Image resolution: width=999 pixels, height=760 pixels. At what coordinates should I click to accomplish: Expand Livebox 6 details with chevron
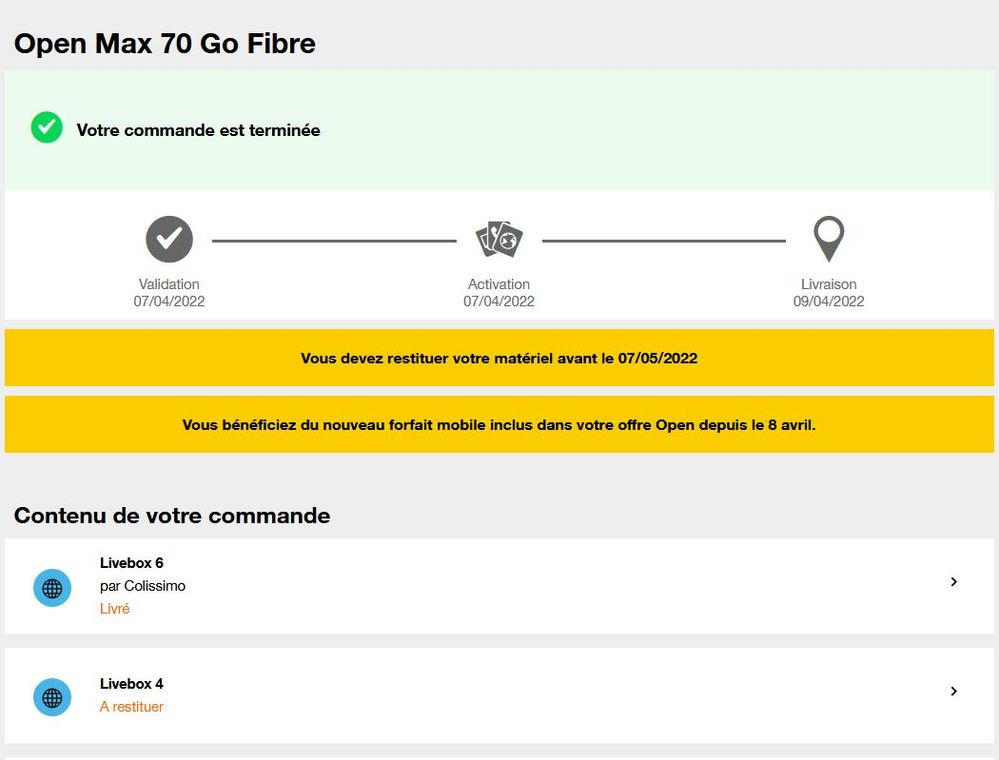coord(954,582)
